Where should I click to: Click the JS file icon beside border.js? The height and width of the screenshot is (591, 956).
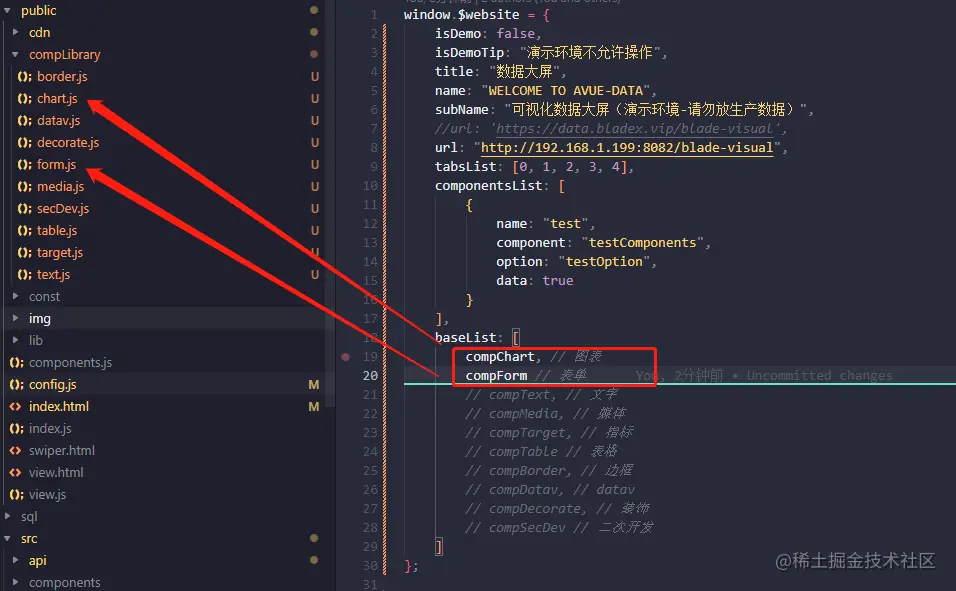click(x=24, y=76)
